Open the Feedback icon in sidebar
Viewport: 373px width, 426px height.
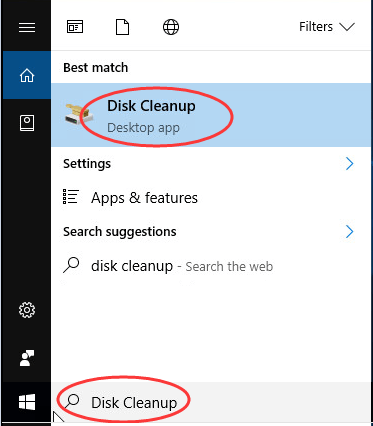coord(27,358)
